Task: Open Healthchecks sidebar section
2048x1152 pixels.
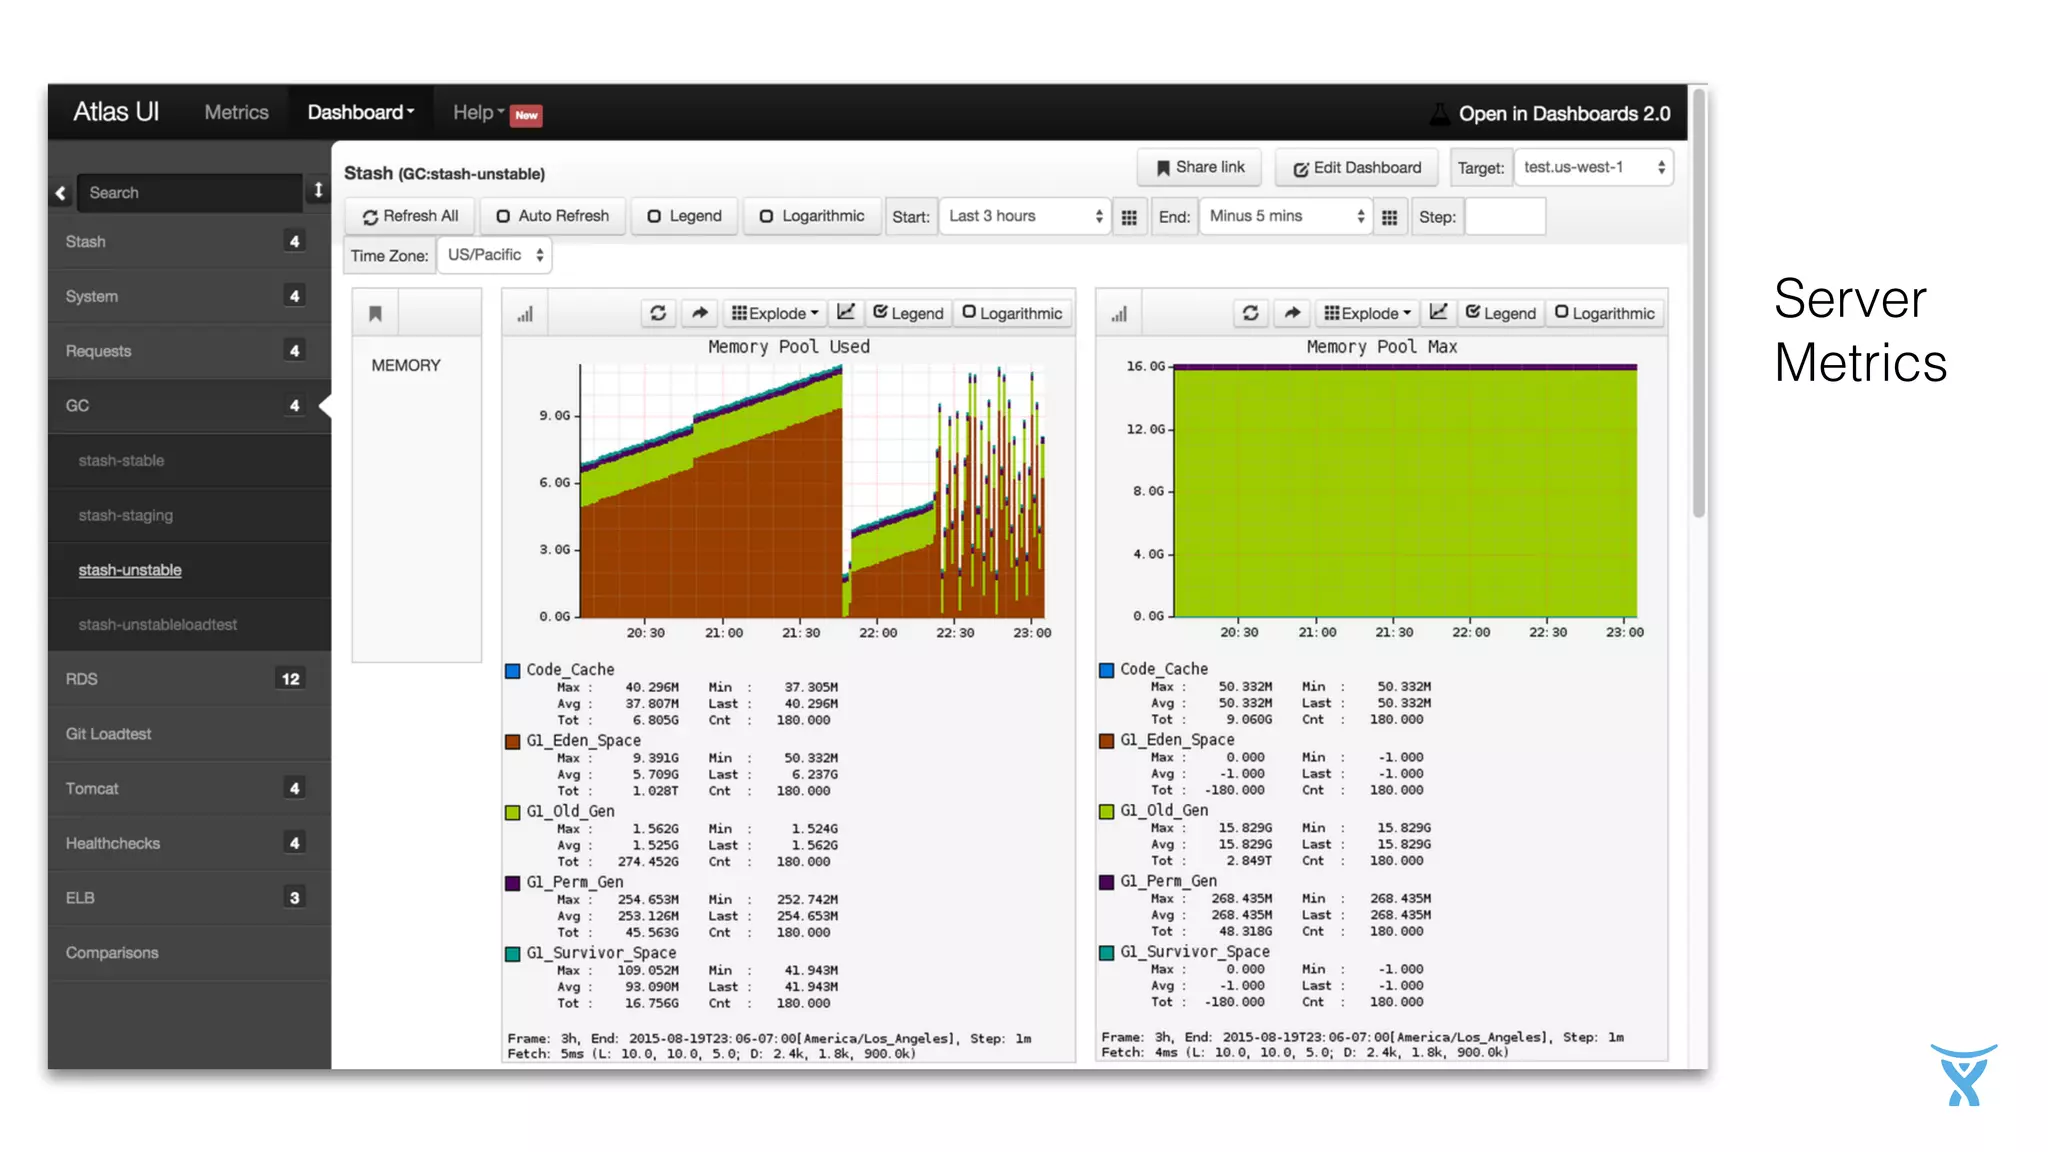Action: pos(189,844)
